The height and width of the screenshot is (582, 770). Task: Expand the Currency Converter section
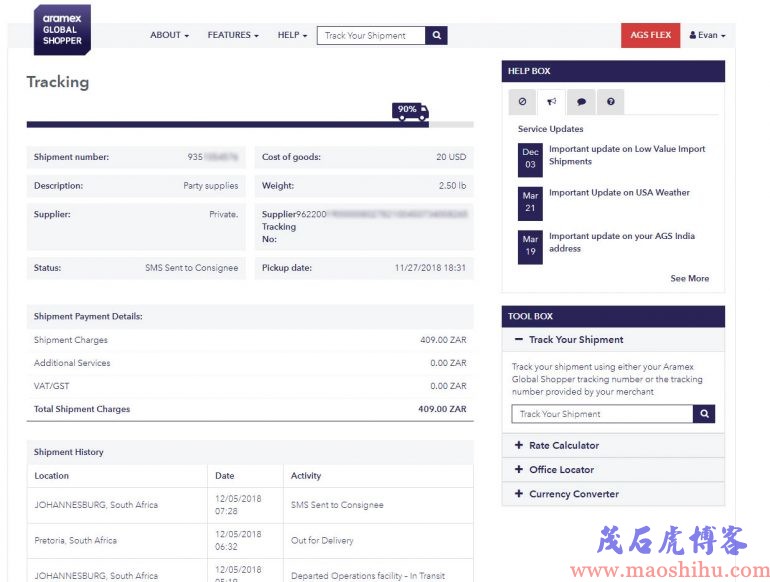613,494
